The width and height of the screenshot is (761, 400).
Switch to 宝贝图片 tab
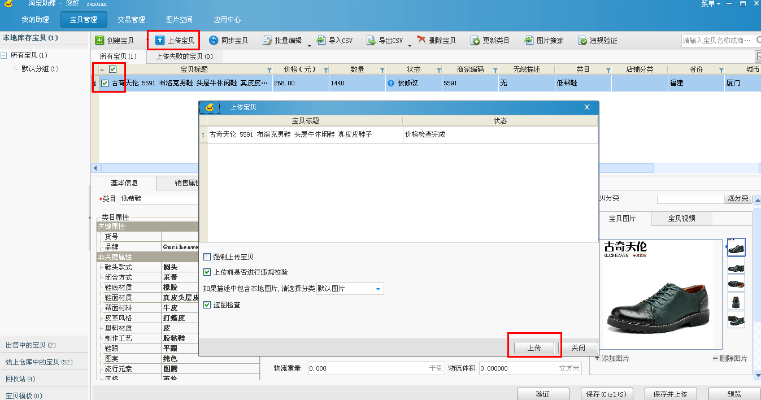[622, 218]
